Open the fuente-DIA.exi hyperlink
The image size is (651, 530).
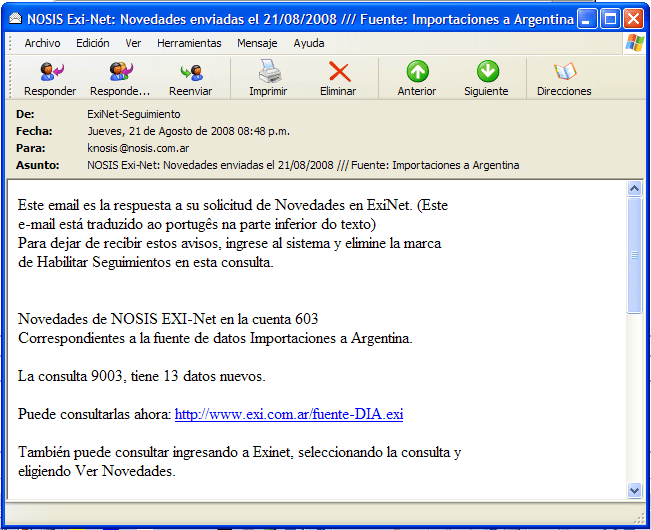click(289, 414)
